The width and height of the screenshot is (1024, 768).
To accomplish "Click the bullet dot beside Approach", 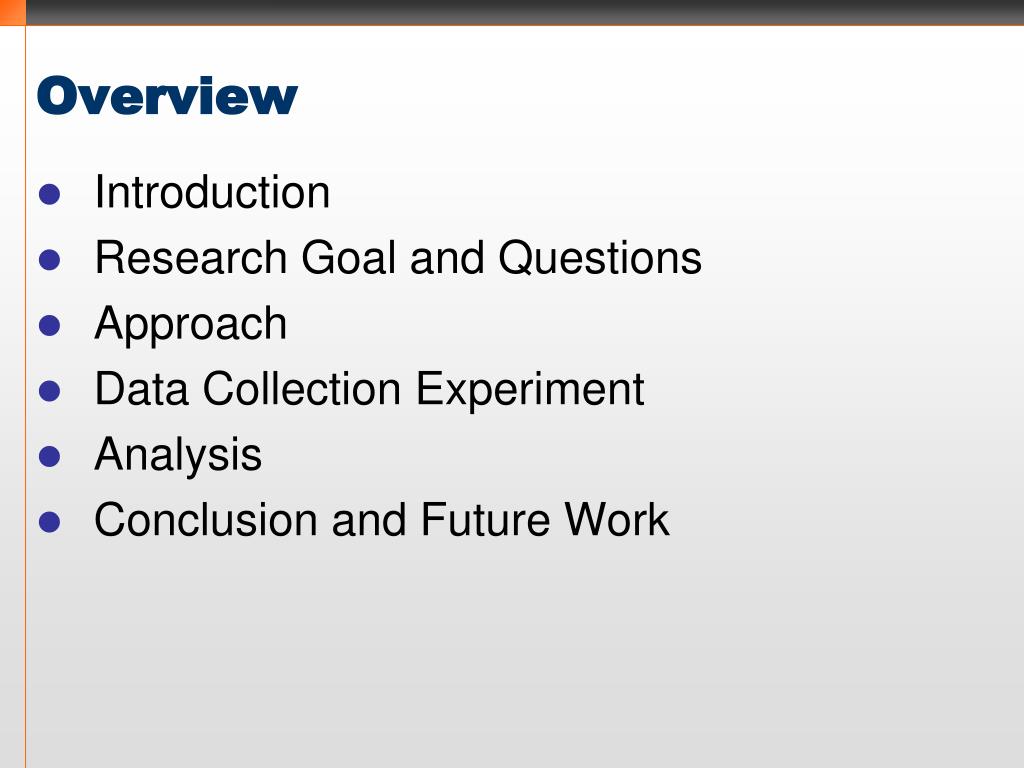I will (50, 325).
